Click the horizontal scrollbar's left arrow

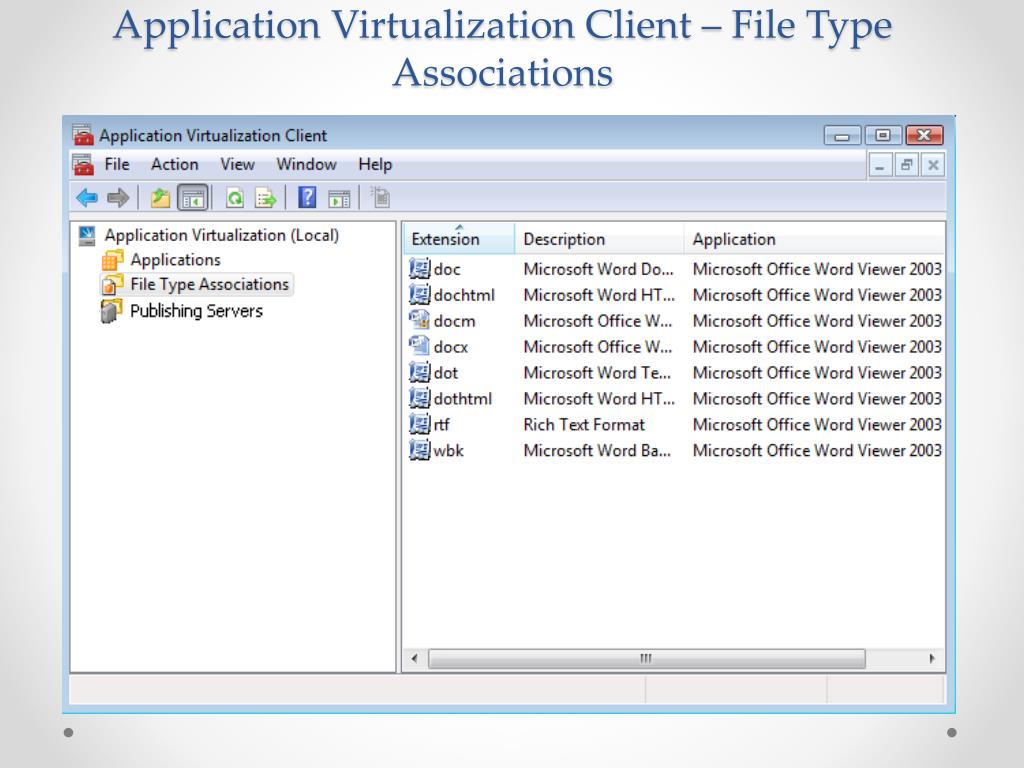[x=415, y=658]
